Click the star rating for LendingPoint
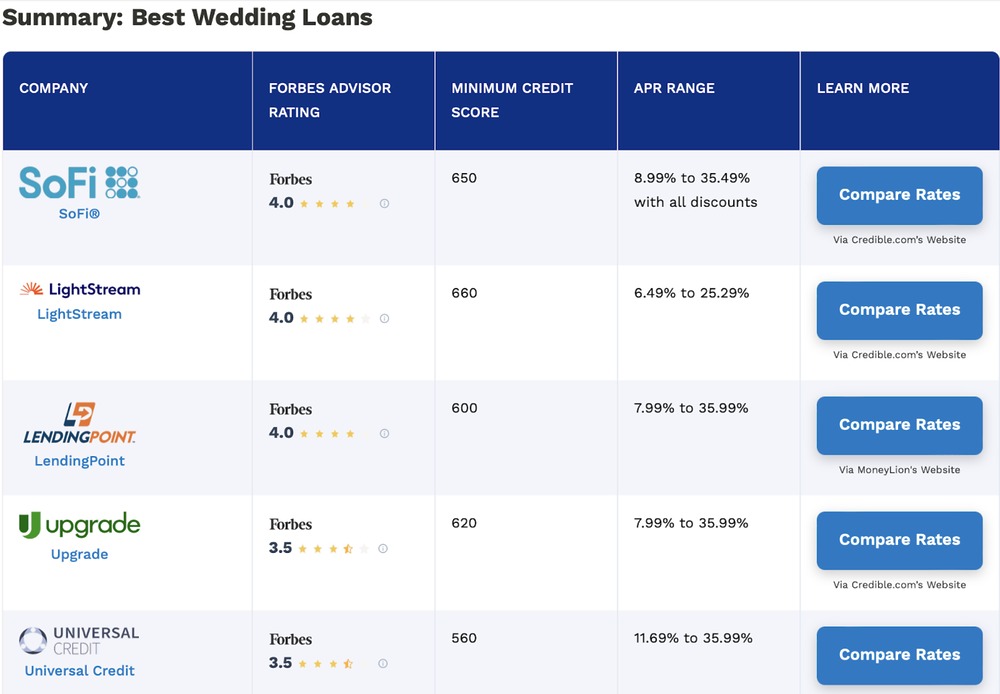This screenshot has height=694, width=1000. [335, 434]
